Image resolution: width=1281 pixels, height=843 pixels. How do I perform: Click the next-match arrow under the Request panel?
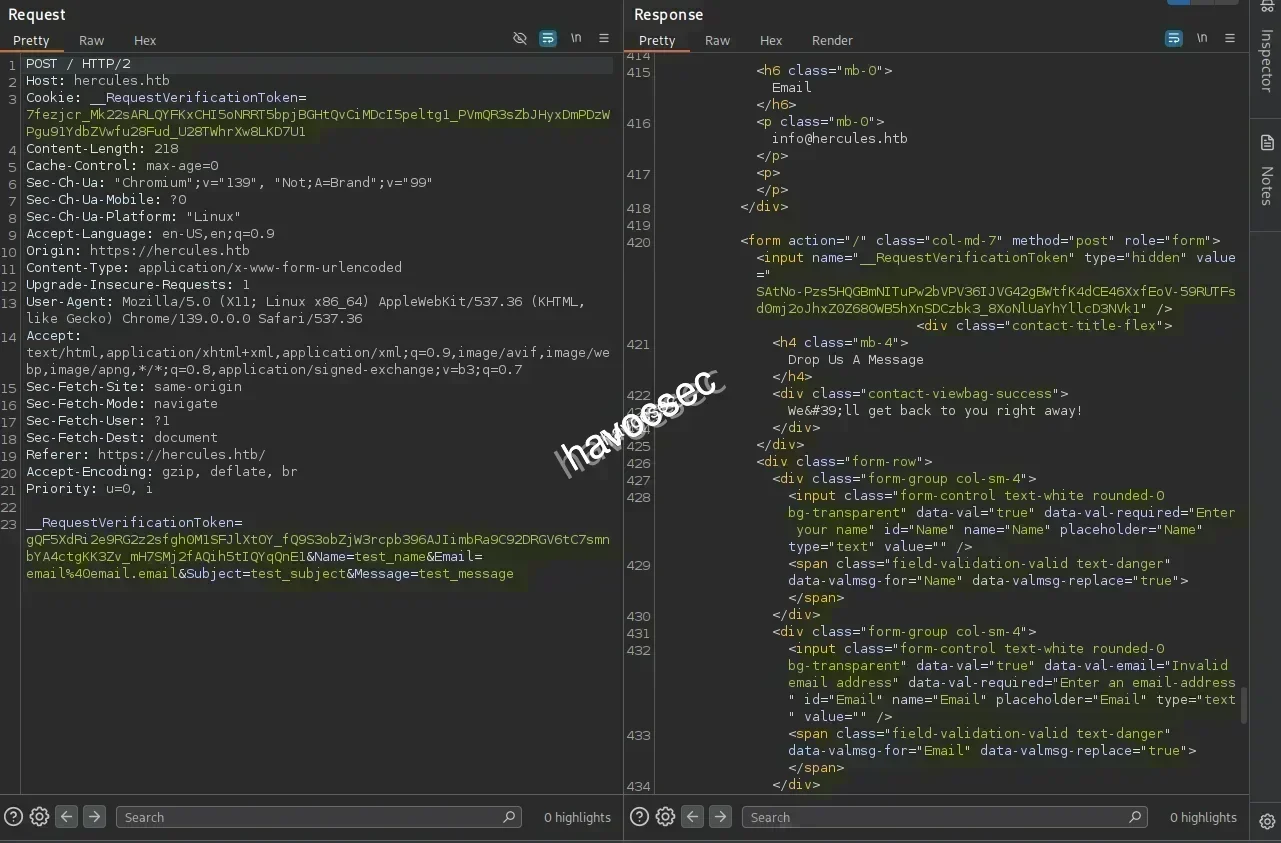[x=94, y=816]
